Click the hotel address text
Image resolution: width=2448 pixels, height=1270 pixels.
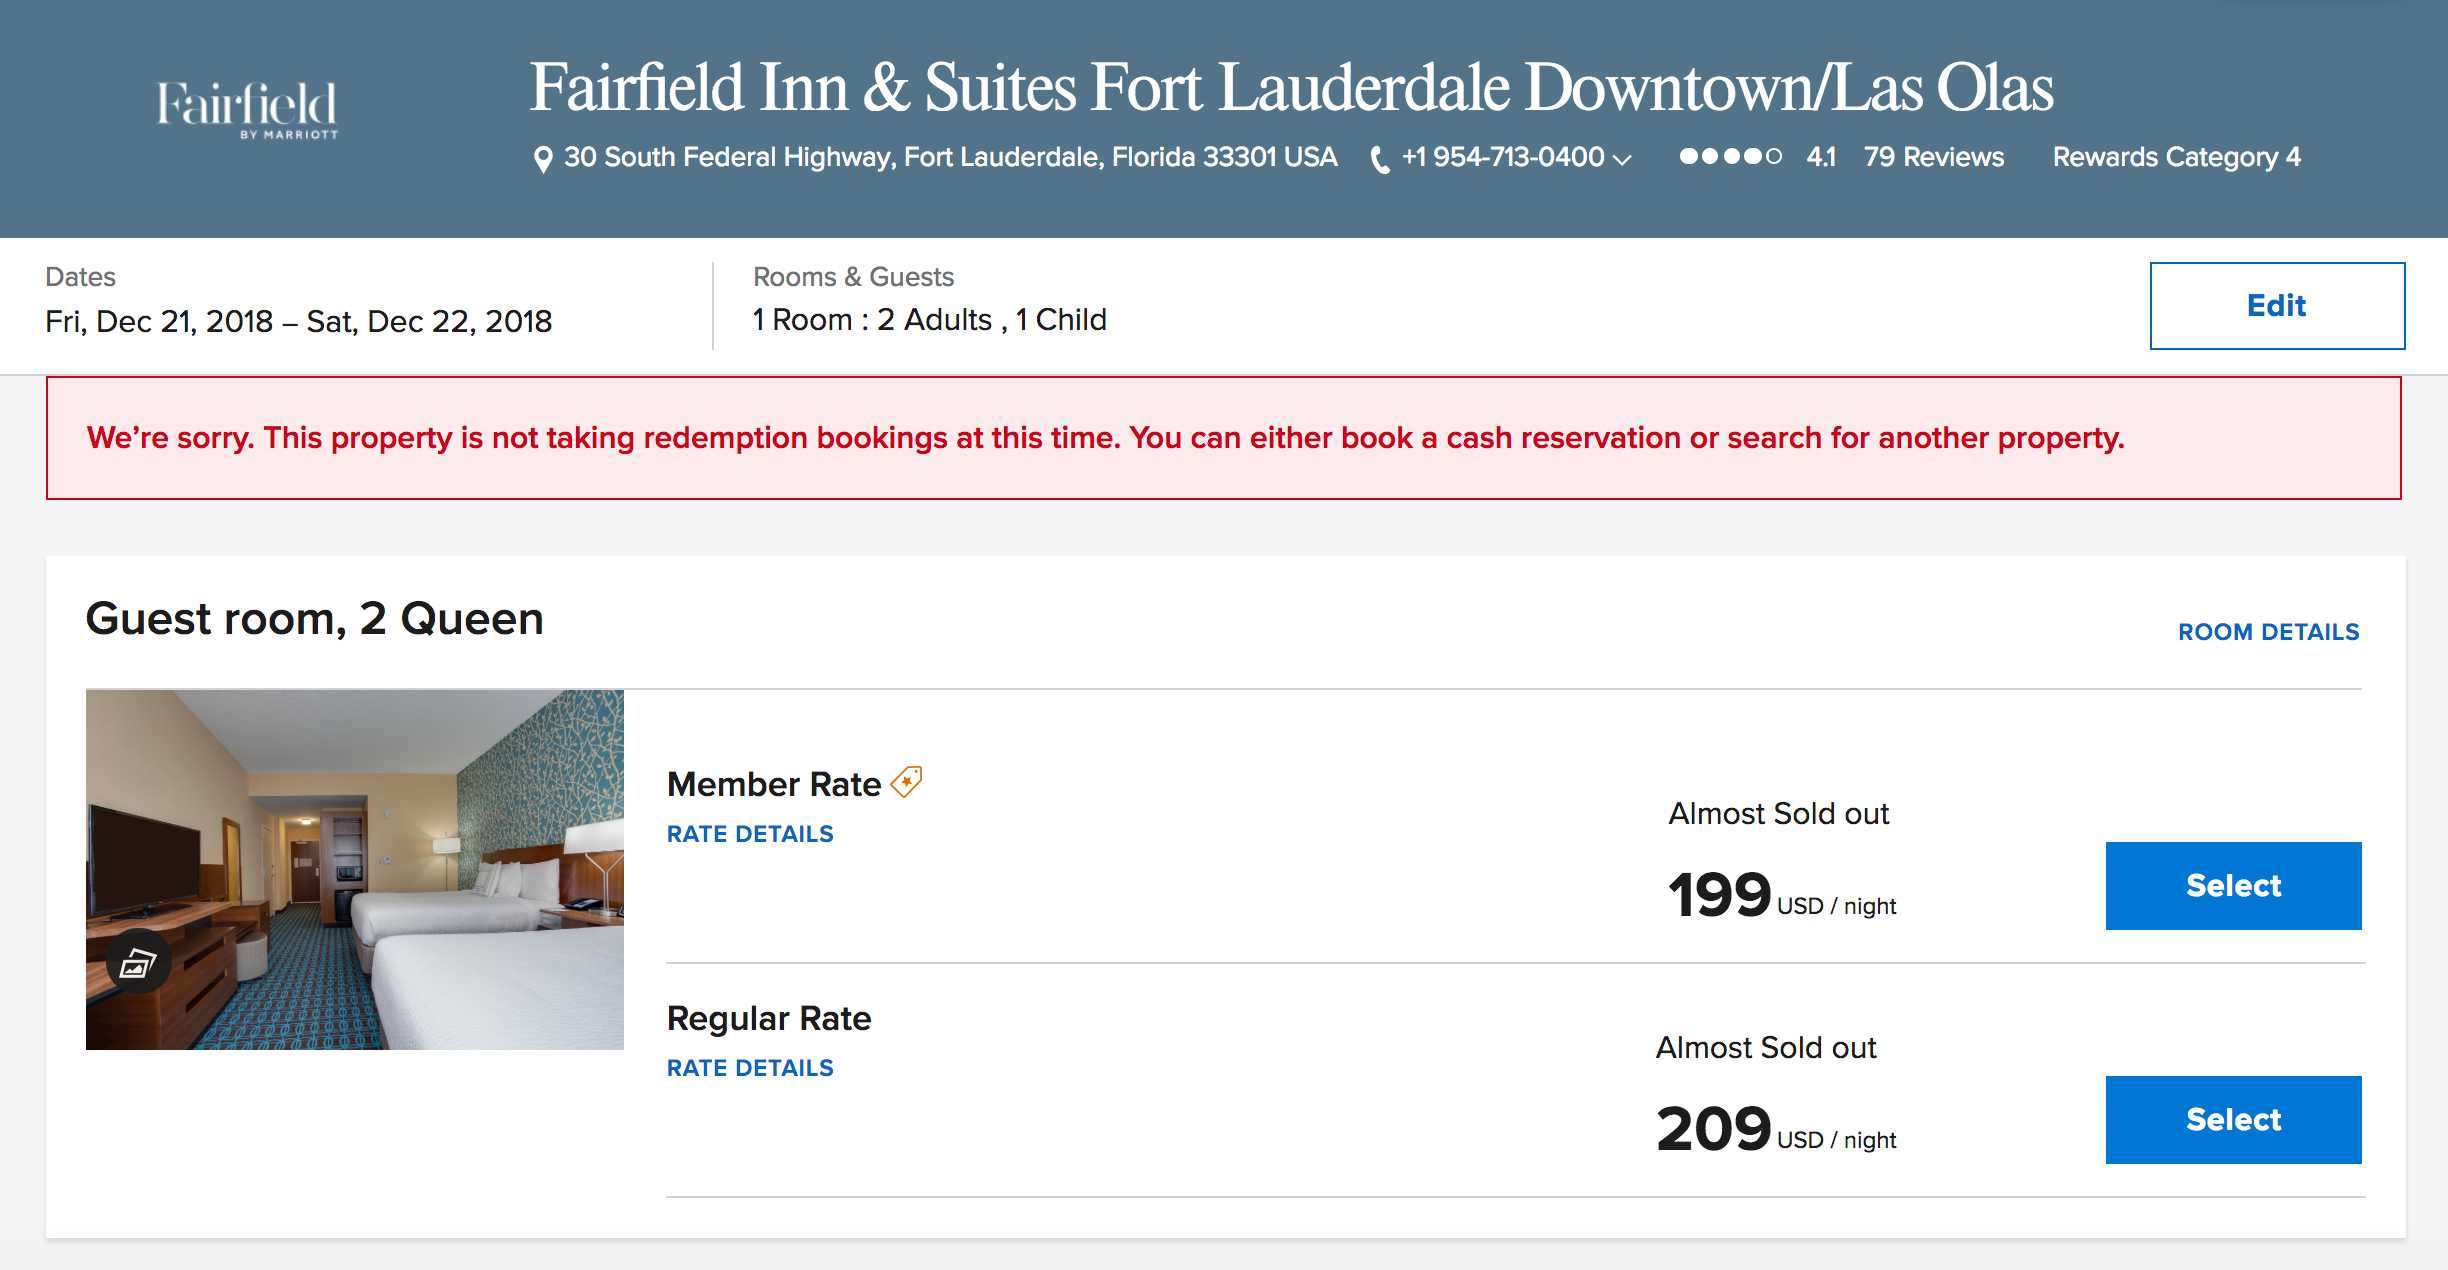[x=950, y=157]
